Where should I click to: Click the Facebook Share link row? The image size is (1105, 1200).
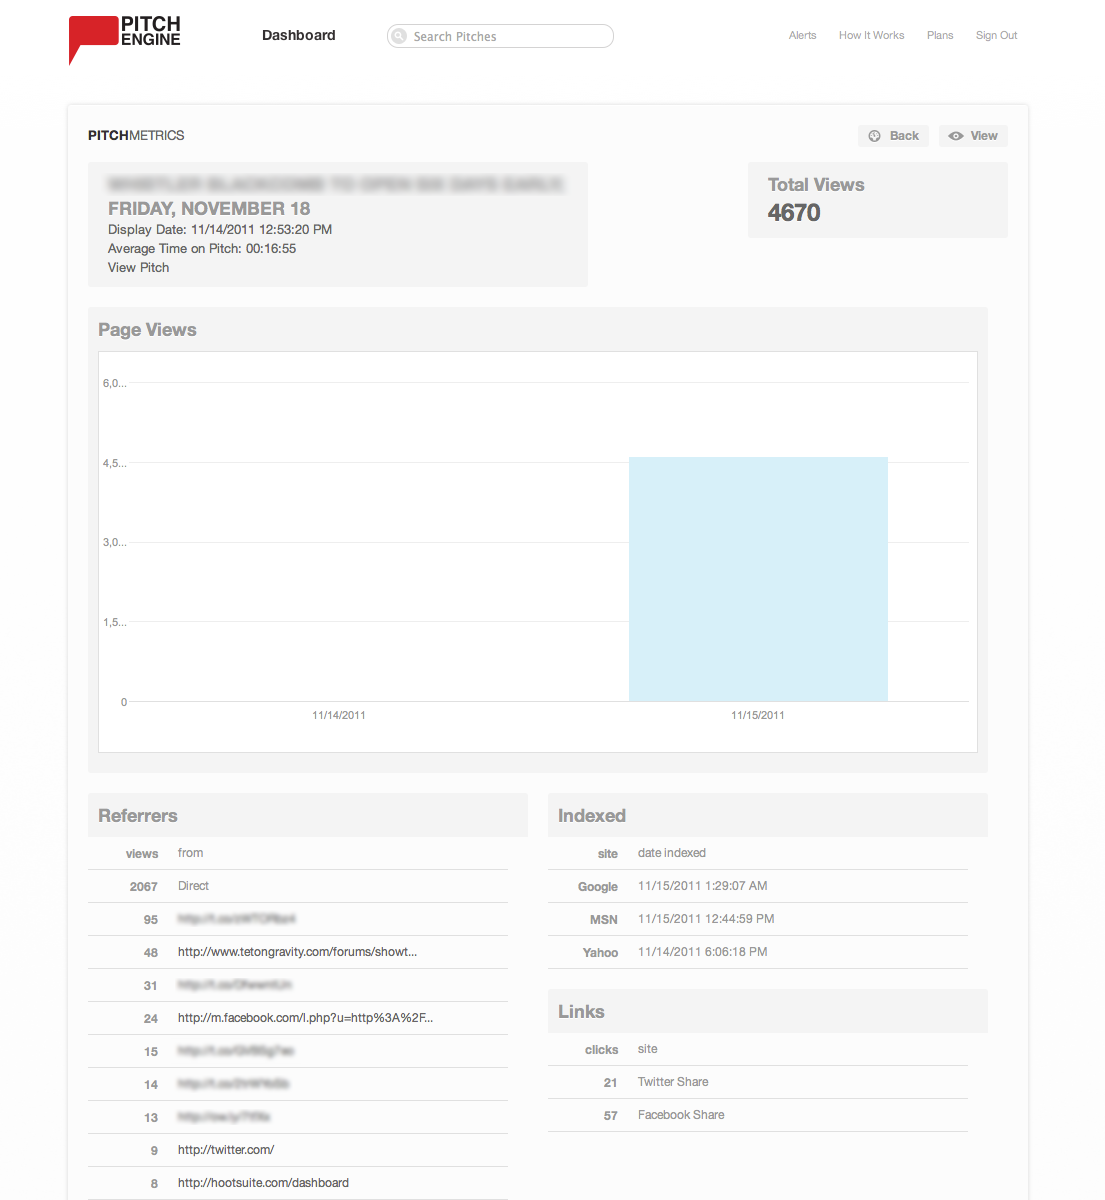758,1115
